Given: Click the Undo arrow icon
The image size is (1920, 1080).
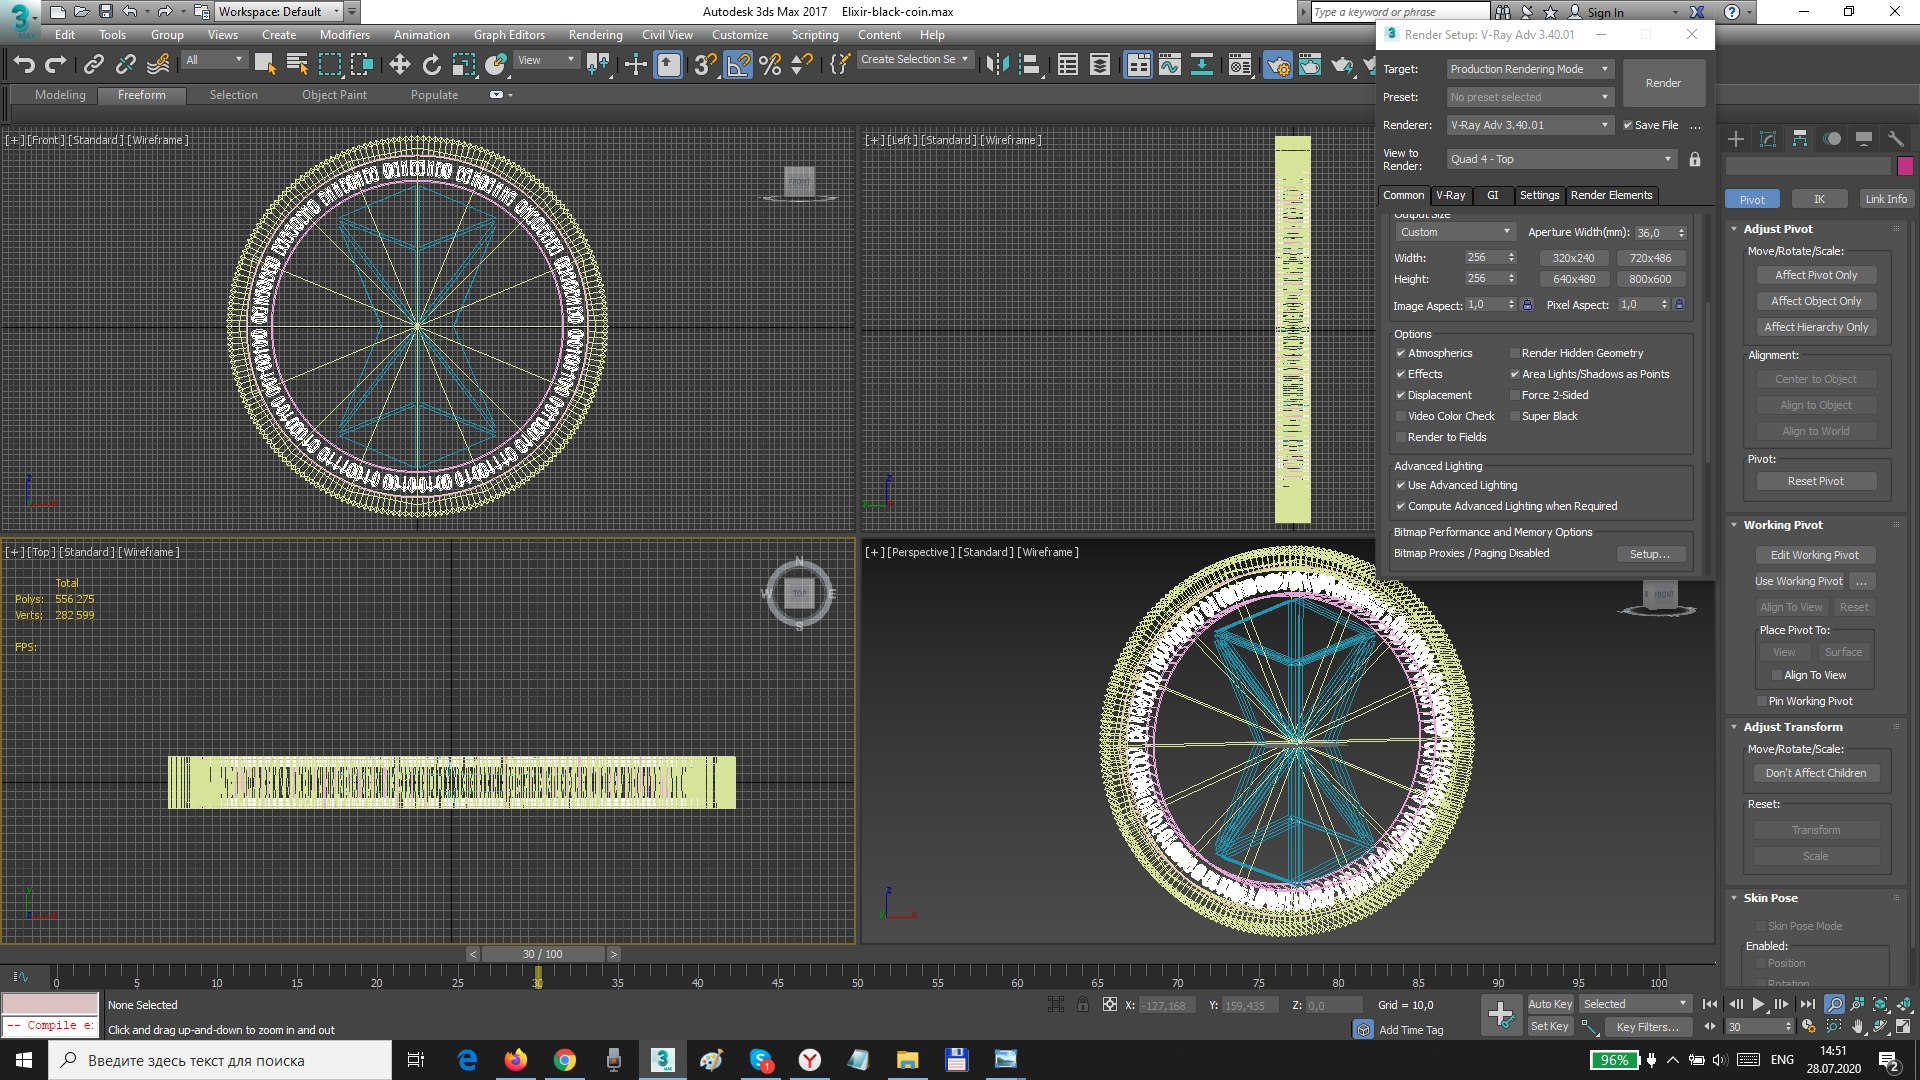Looking at the screenshot, I should [x=24, y=65].
